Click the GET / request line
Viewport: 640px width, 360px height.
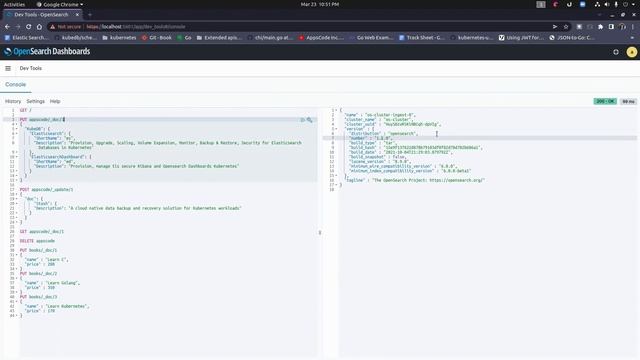point(25,110)
